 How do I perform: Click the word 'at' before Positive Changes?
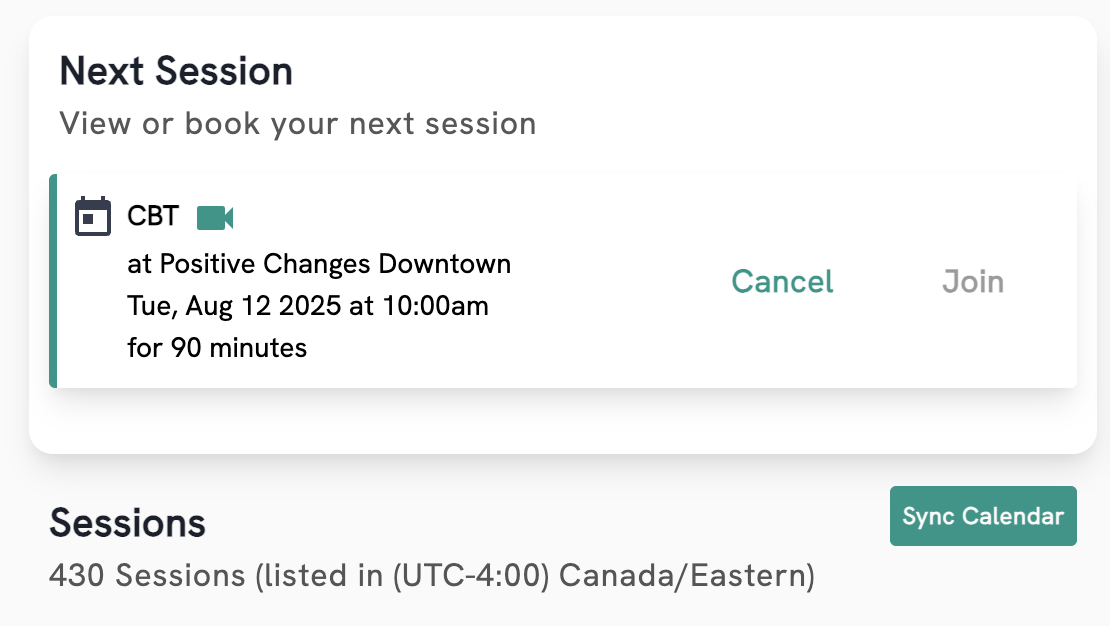tap(139, 264)
